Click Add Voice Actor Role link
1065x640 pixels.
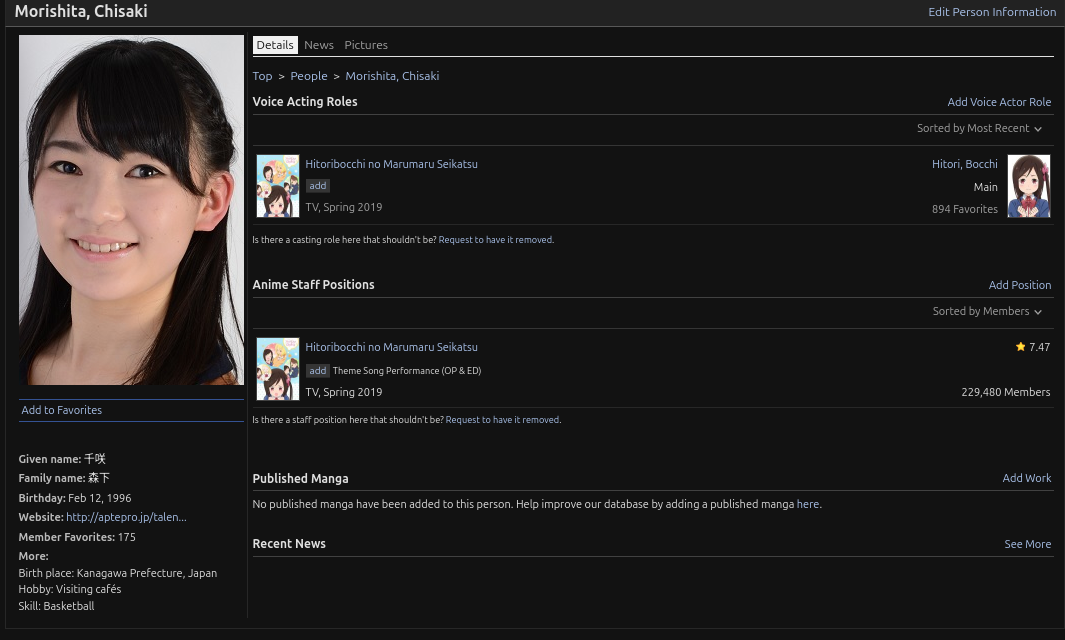[999, 102]
